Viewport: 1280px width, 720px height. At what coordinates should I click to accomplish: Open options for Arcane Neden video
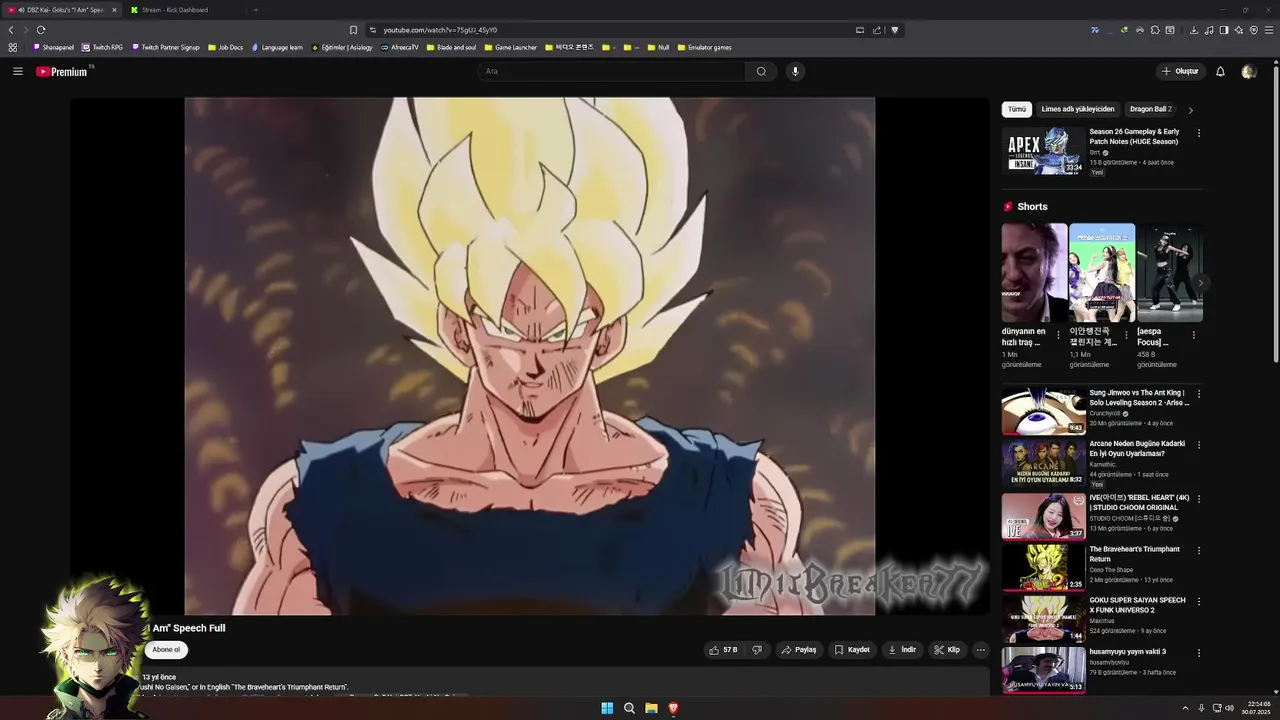click(1199, 445)
